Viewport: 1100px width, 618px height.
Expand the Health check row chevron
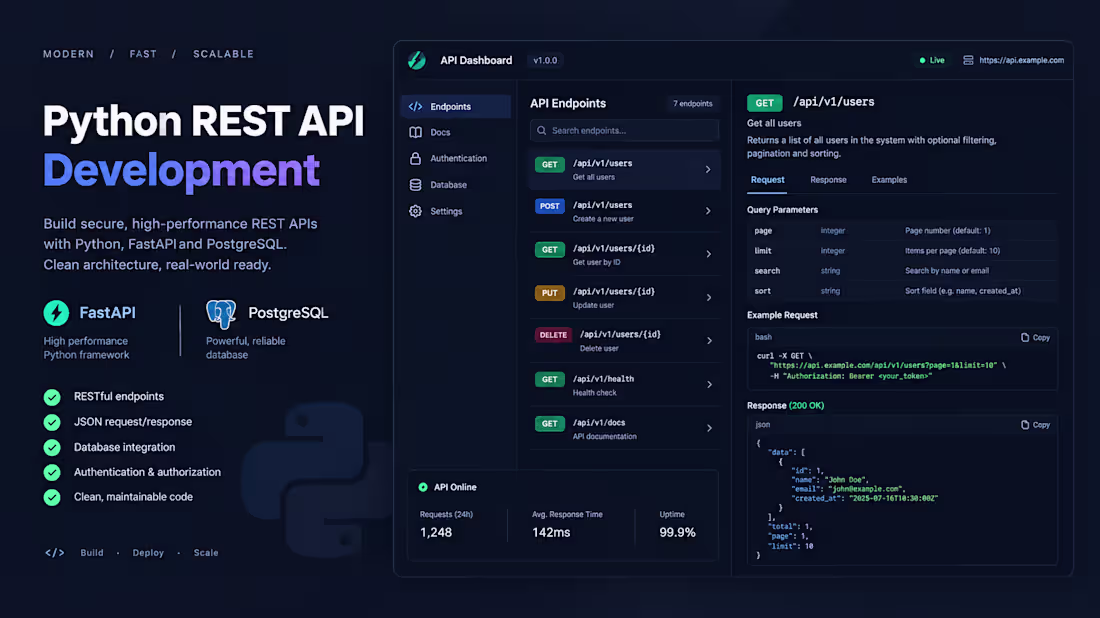709,384
